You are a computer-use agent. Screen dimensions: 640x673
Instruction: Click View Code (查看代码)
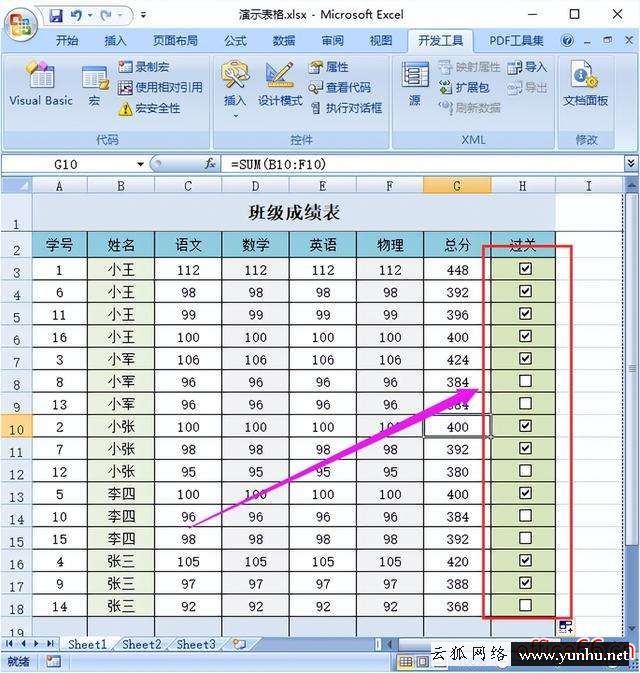point(340,88)
